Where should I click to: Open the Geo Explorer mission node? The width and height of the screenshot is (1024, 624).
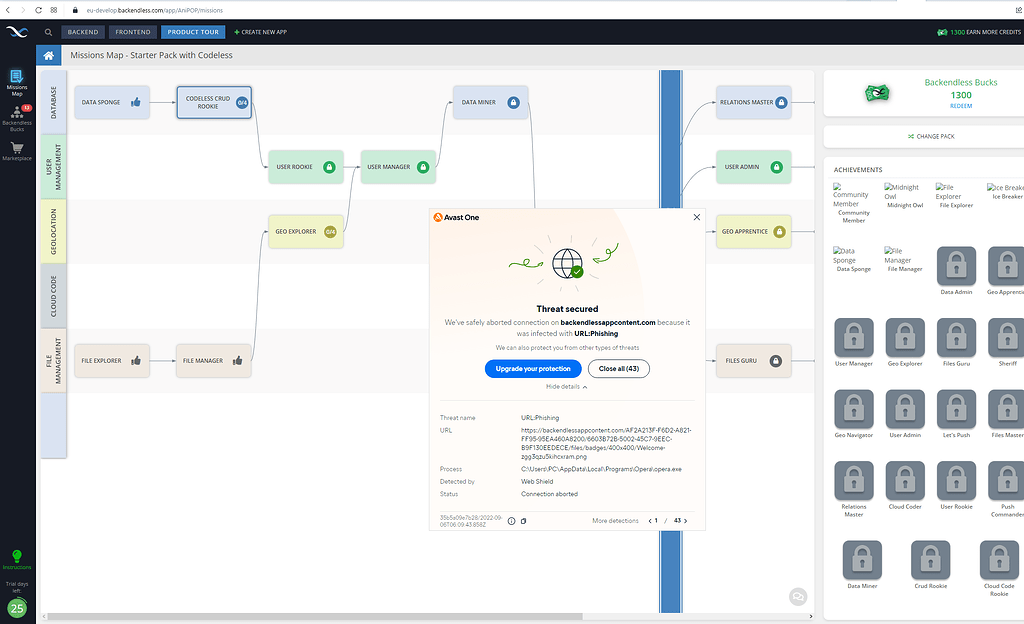(x=306, y=232)
